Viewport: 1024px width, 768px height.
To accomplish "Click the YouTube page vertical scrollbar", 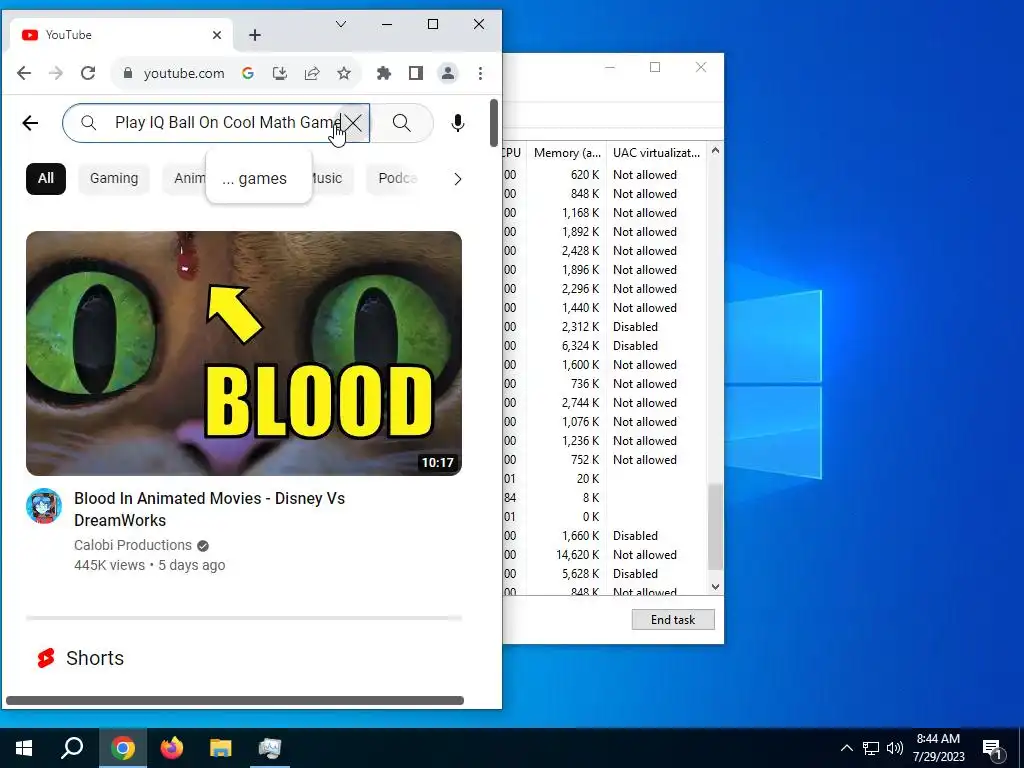I will [494, 123].
